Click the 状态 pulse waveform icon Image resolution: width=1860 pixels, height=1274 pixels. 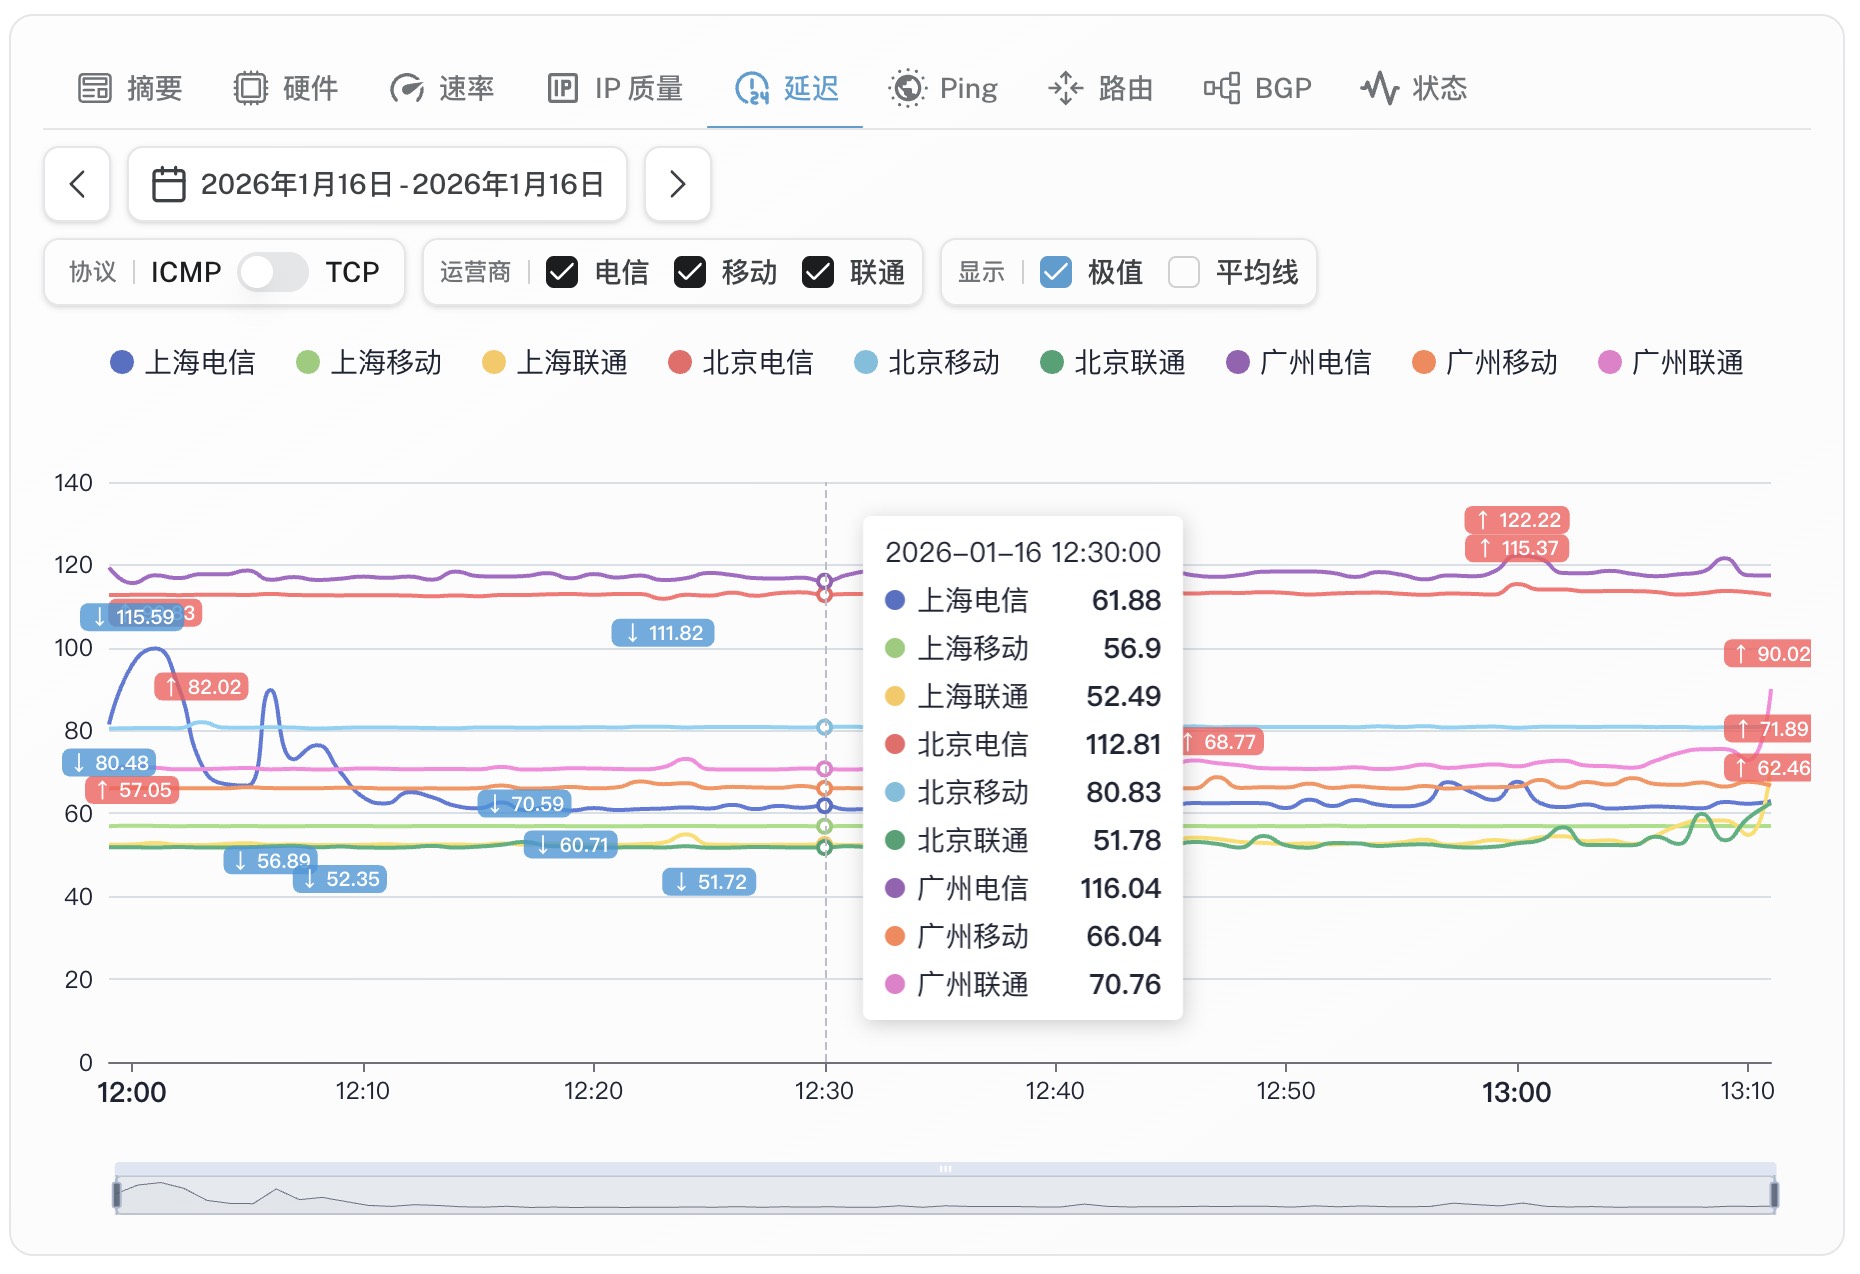tap(1379, 89)
